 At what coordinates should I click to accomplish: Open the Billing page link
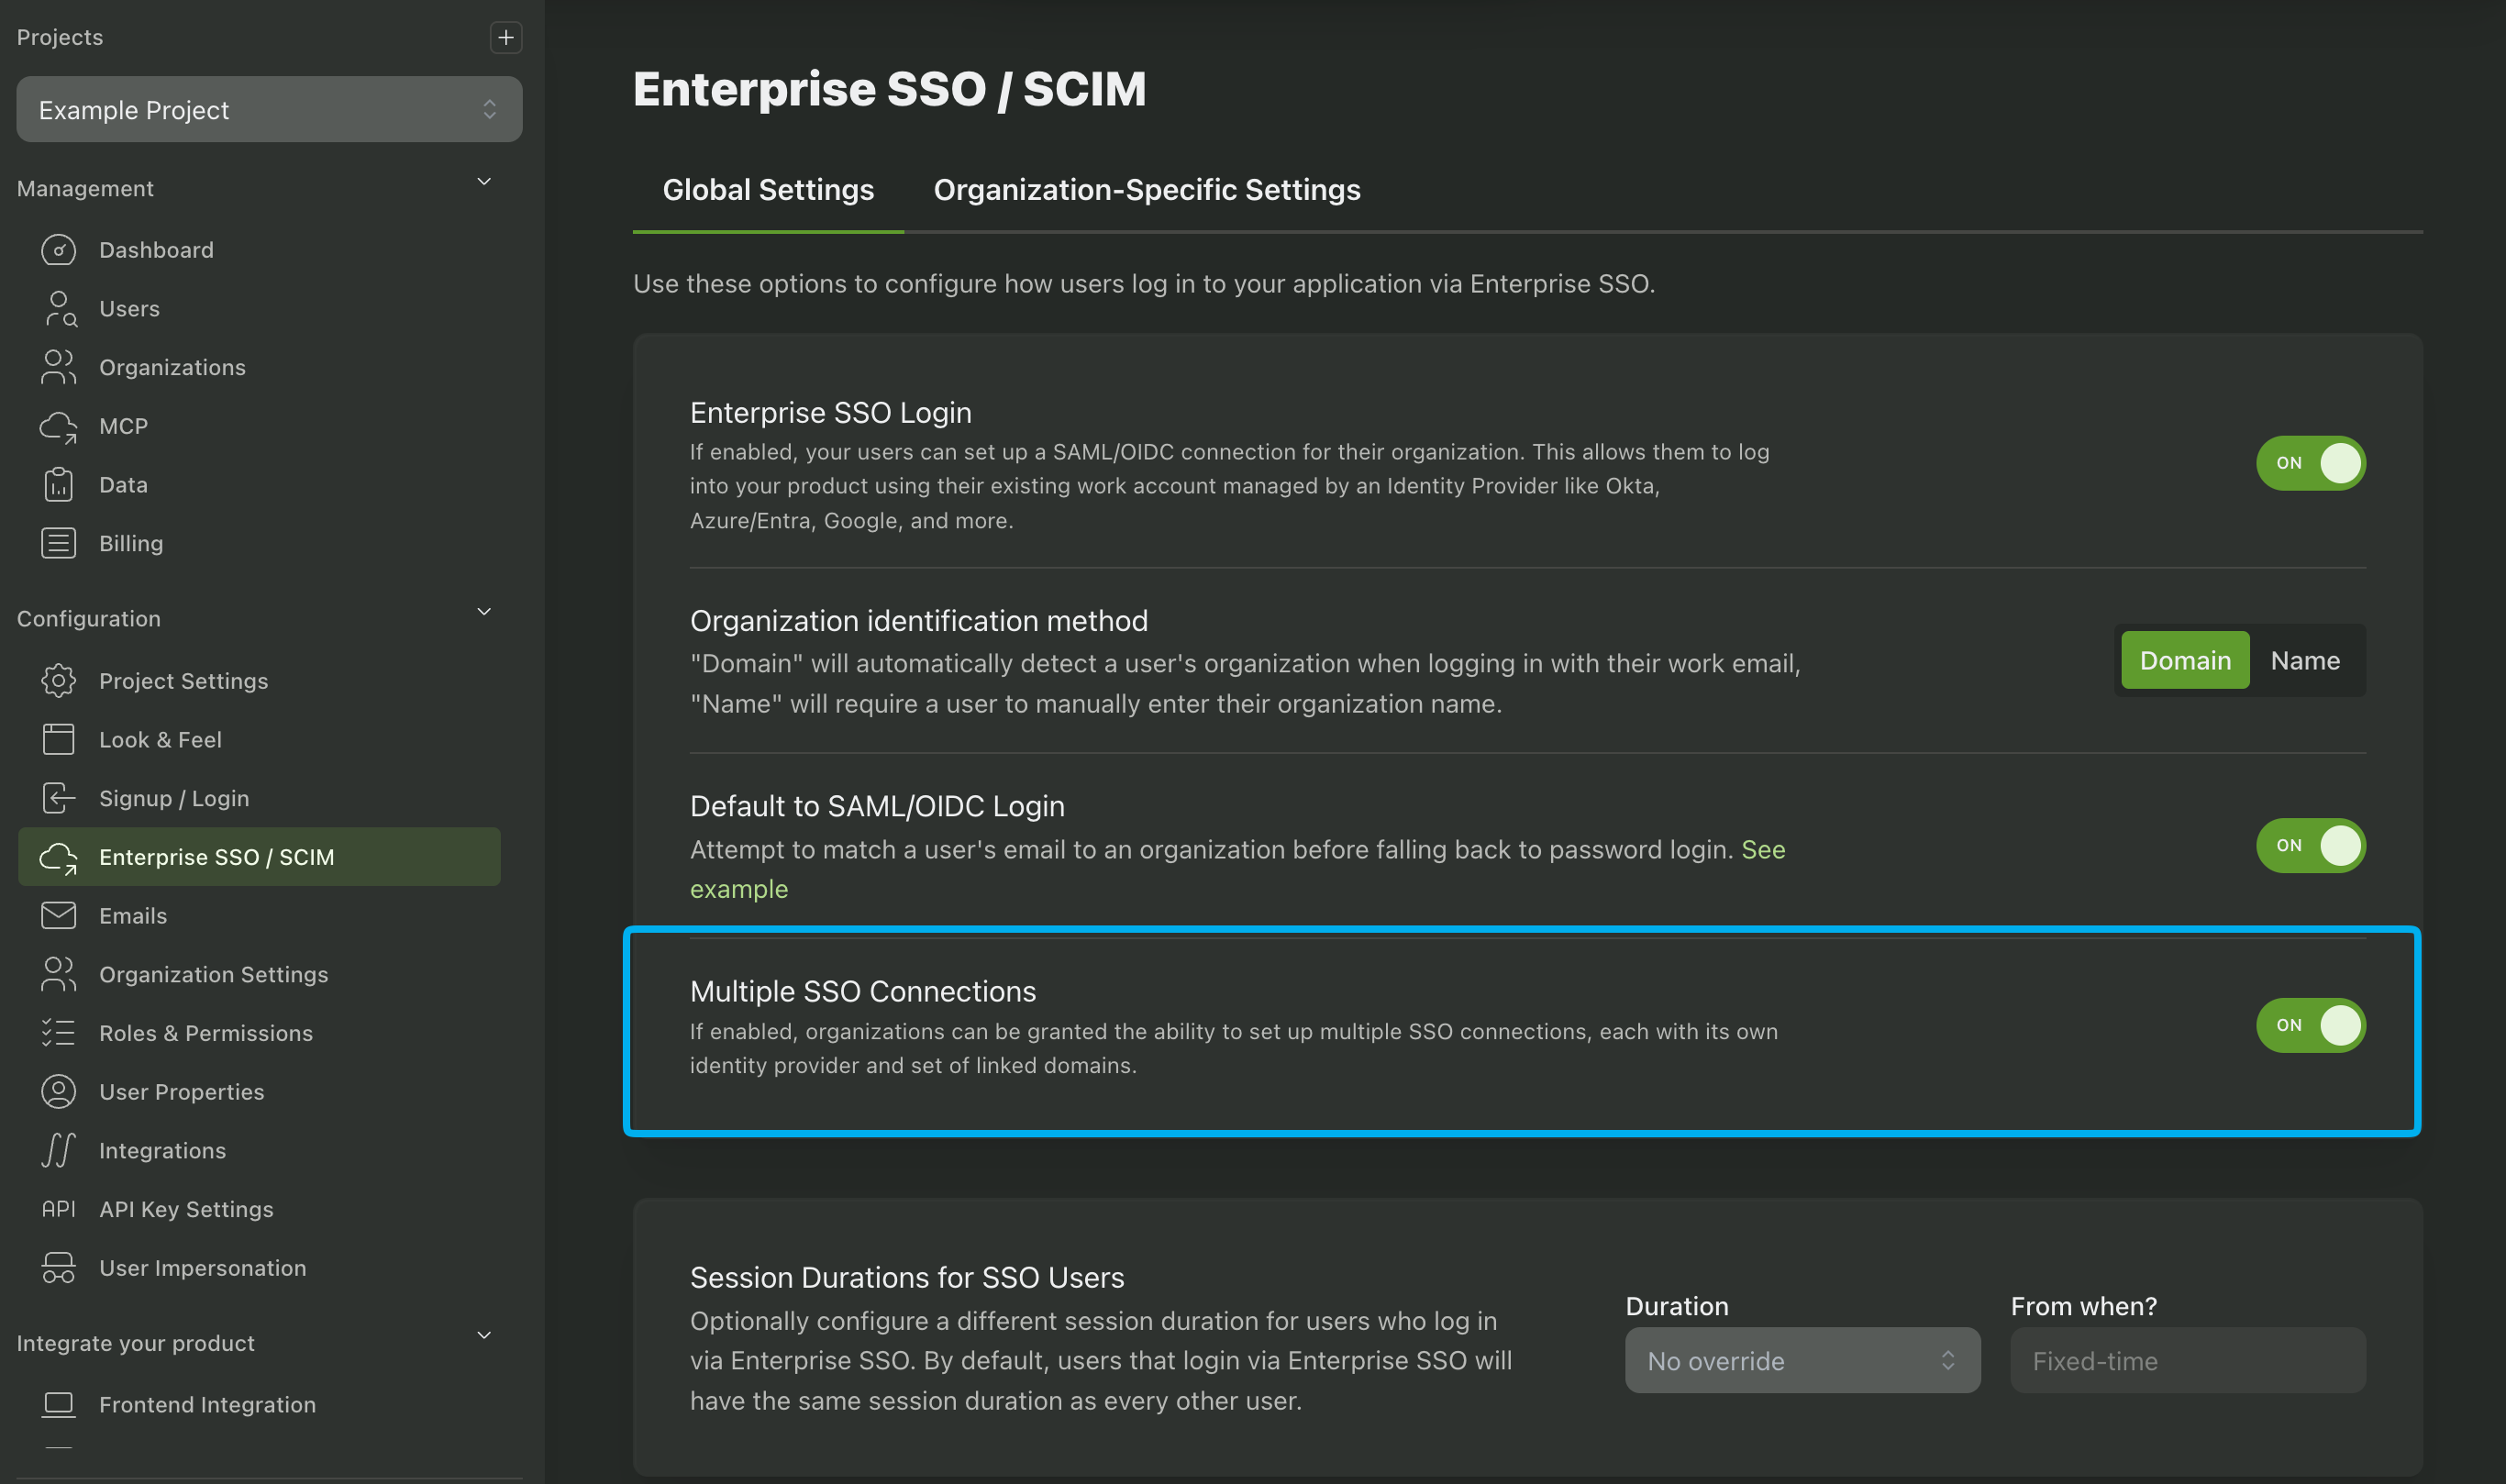pos(131,543)
